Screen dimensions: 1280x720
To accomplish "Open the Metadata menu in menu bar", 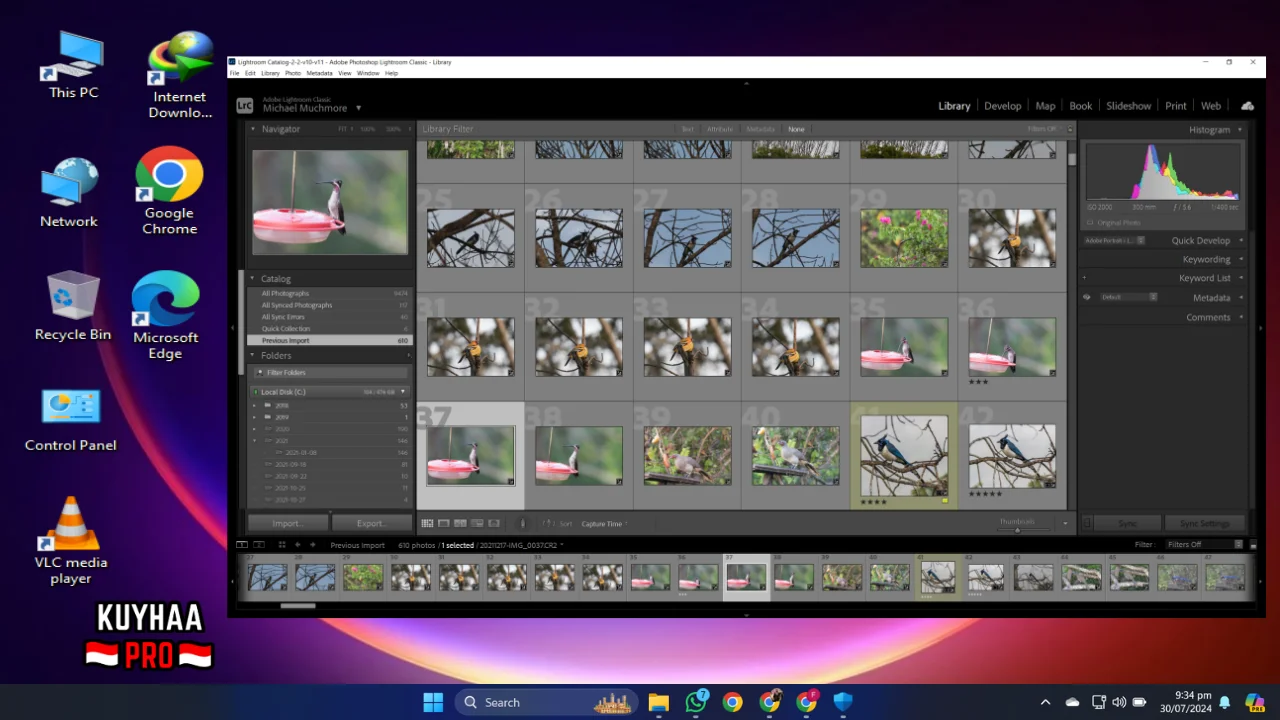I will point(319,73).
